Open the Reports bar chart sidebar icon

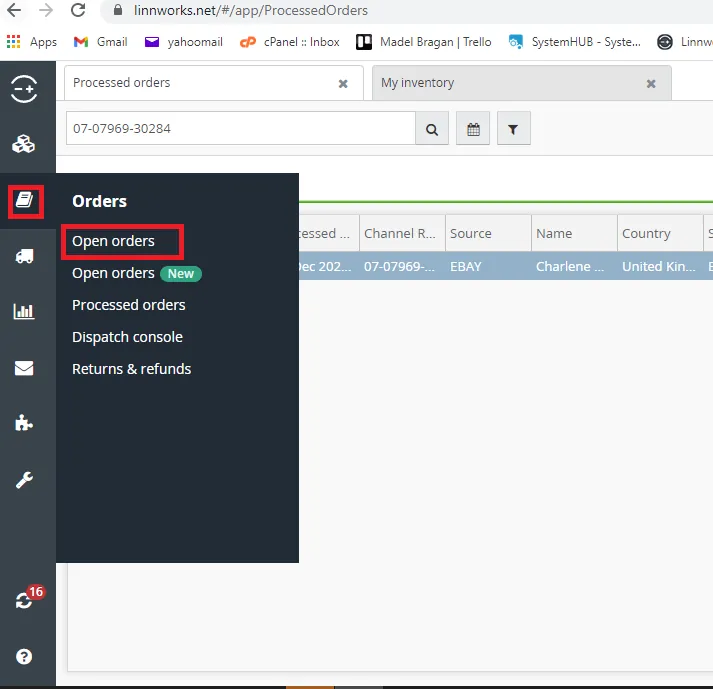pos(24,312)
